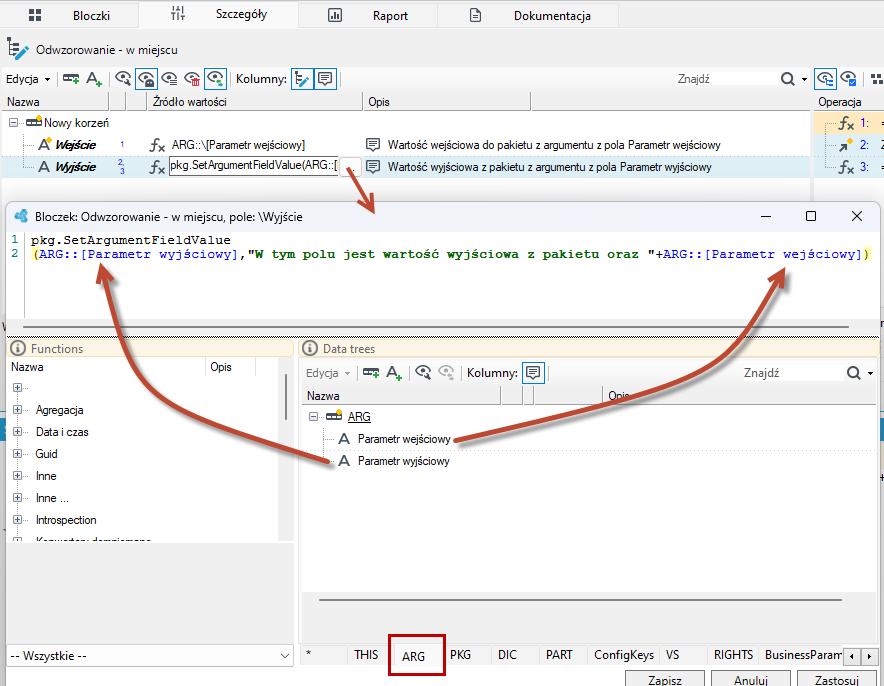
Task: Click the eye with checkbox icon above Operacja
Action: coord(848,79)
